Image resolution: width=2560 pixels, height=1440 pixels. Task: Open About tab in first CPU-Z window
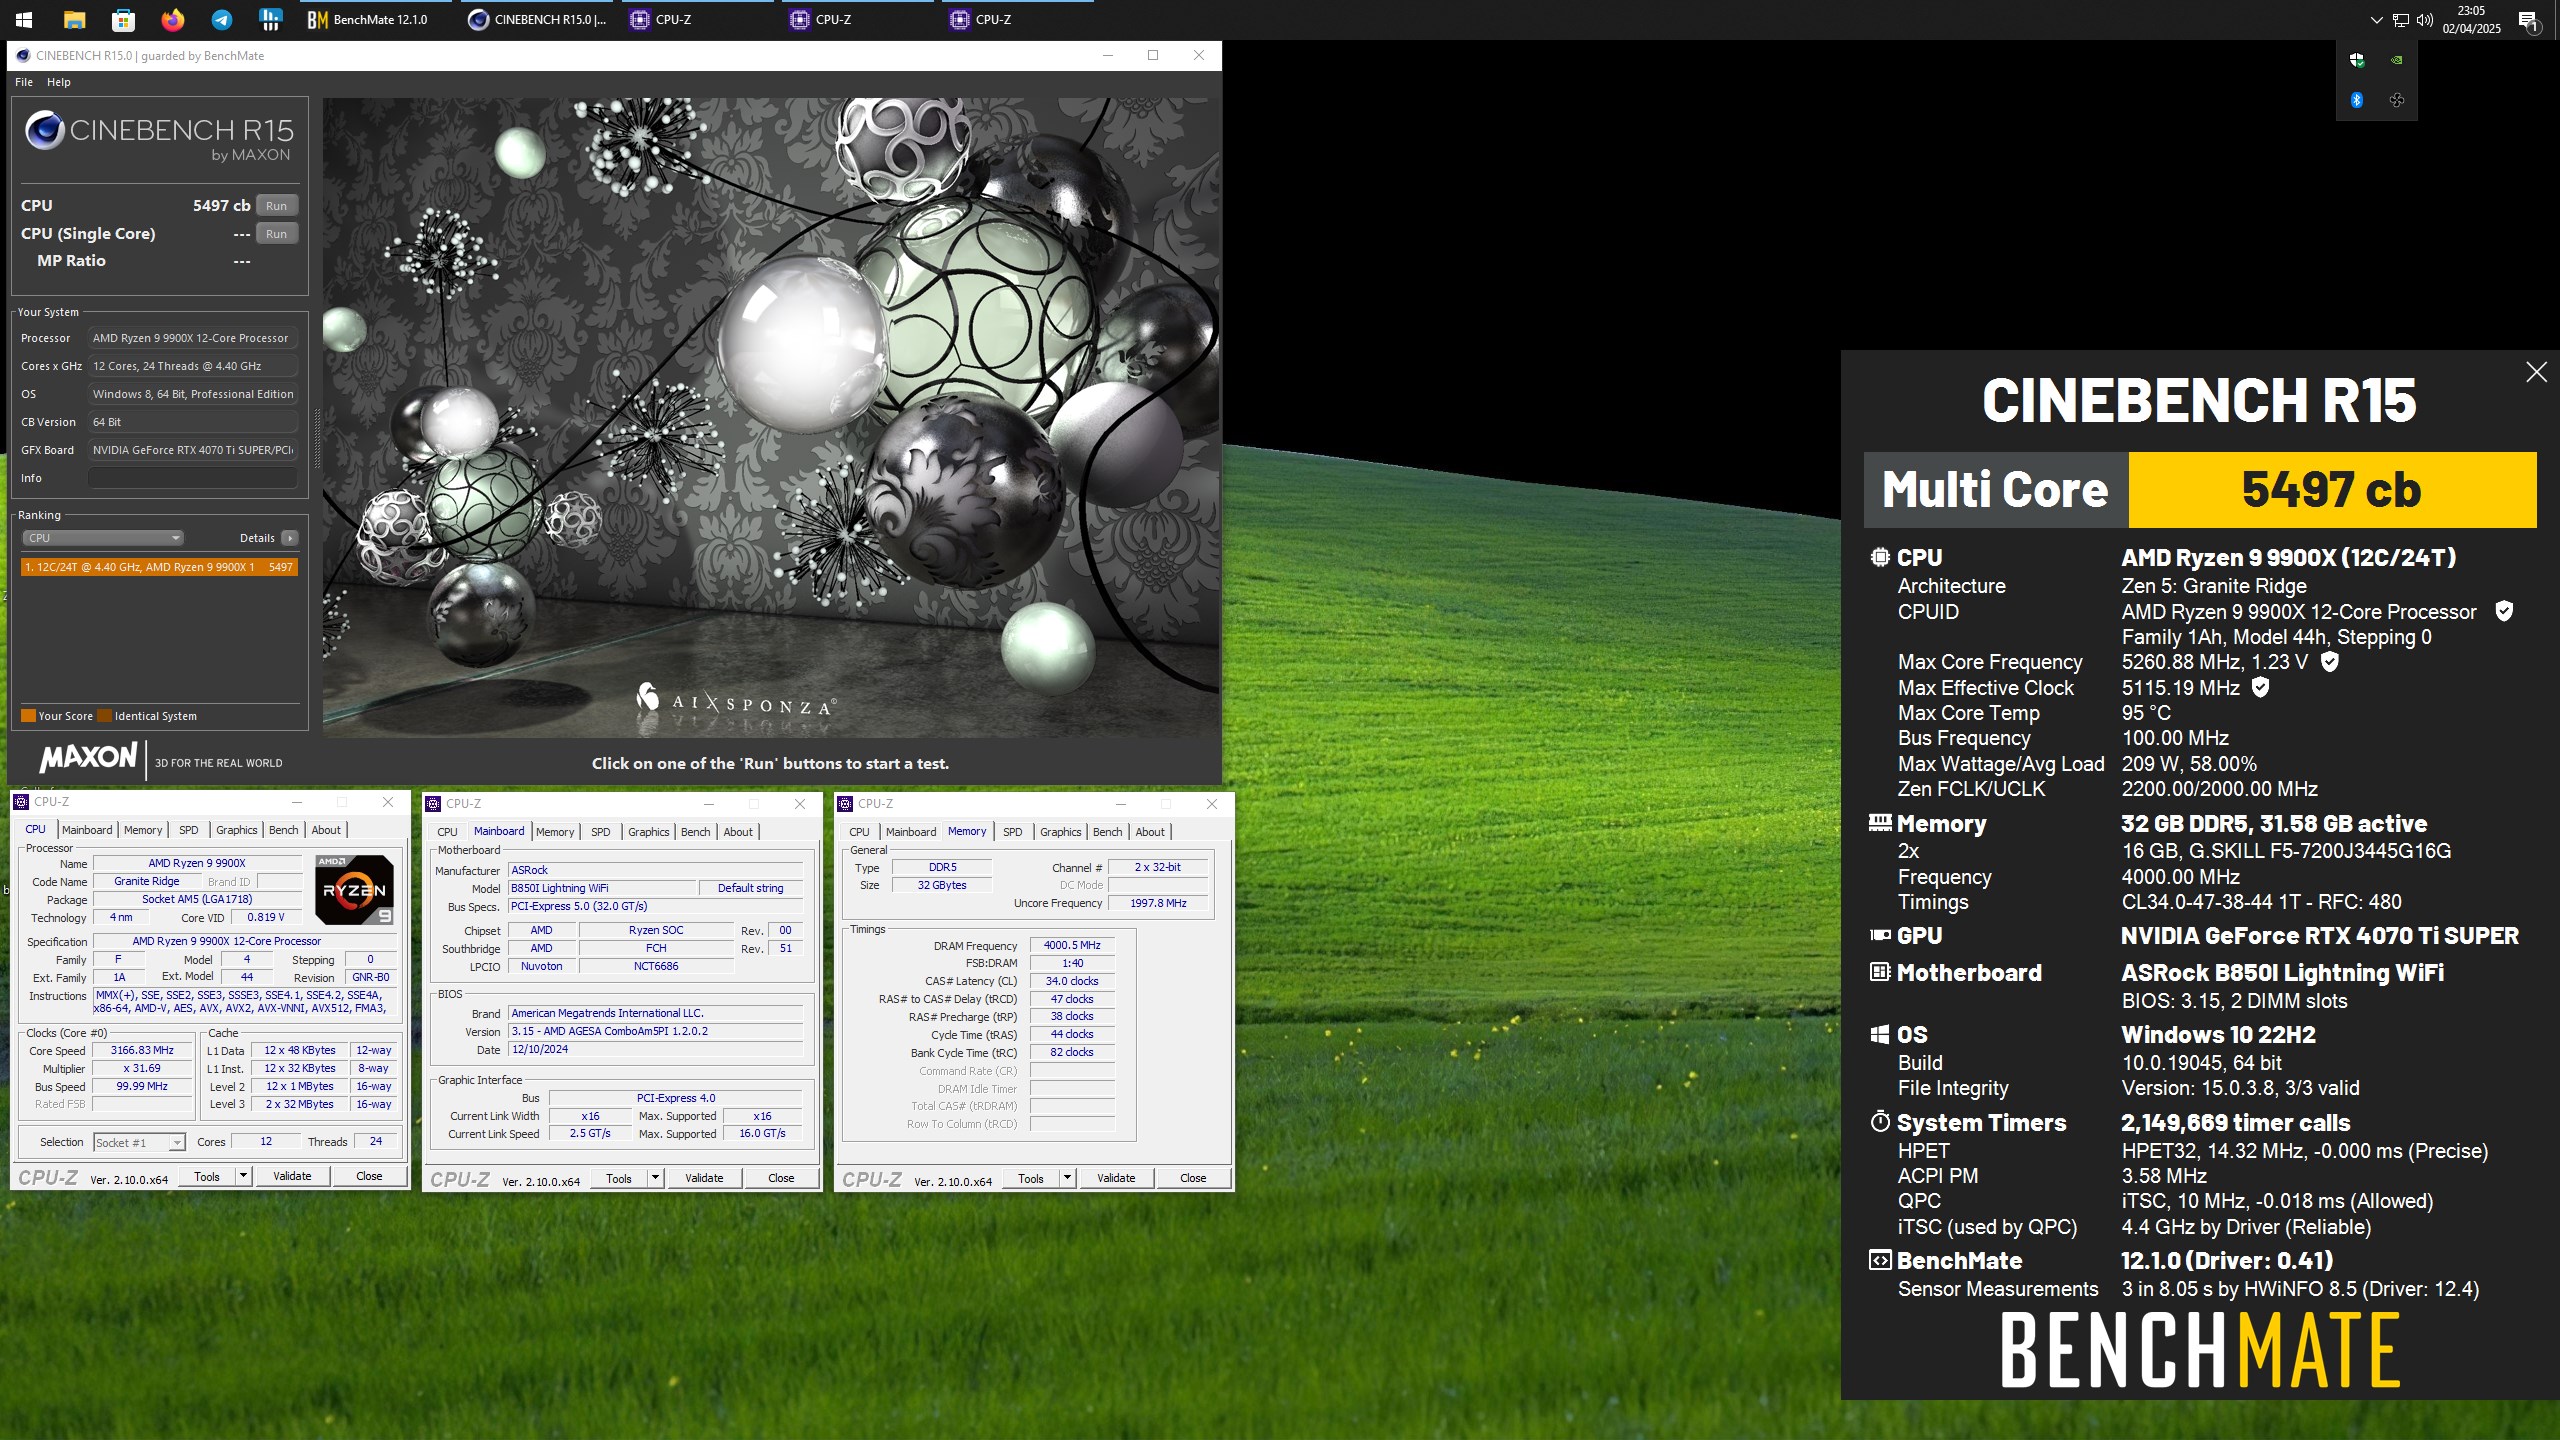pos(326,830)
